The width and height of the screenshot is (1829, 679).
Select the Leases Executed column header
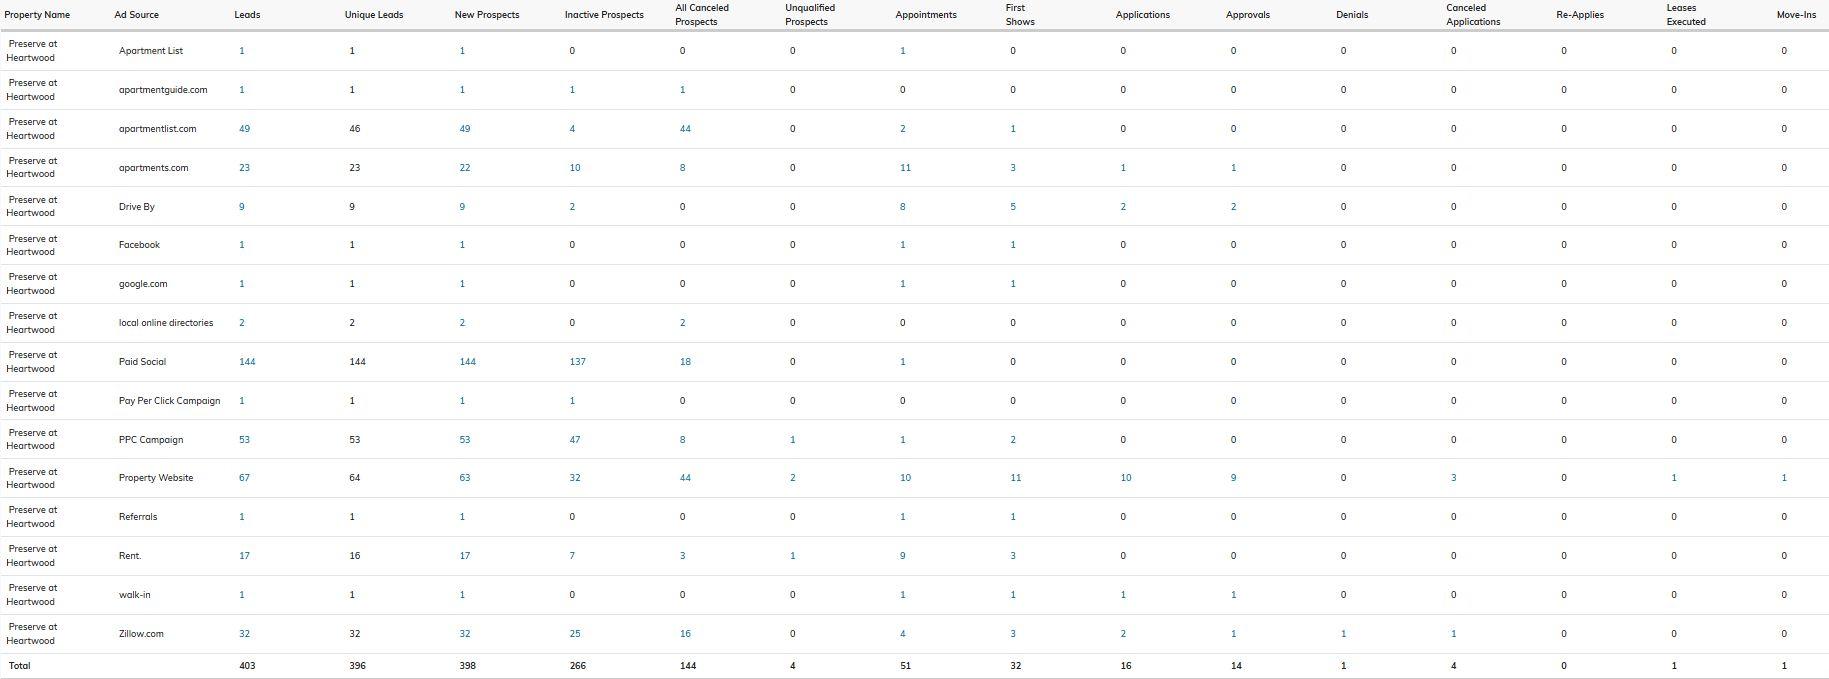coord(1686,15)
